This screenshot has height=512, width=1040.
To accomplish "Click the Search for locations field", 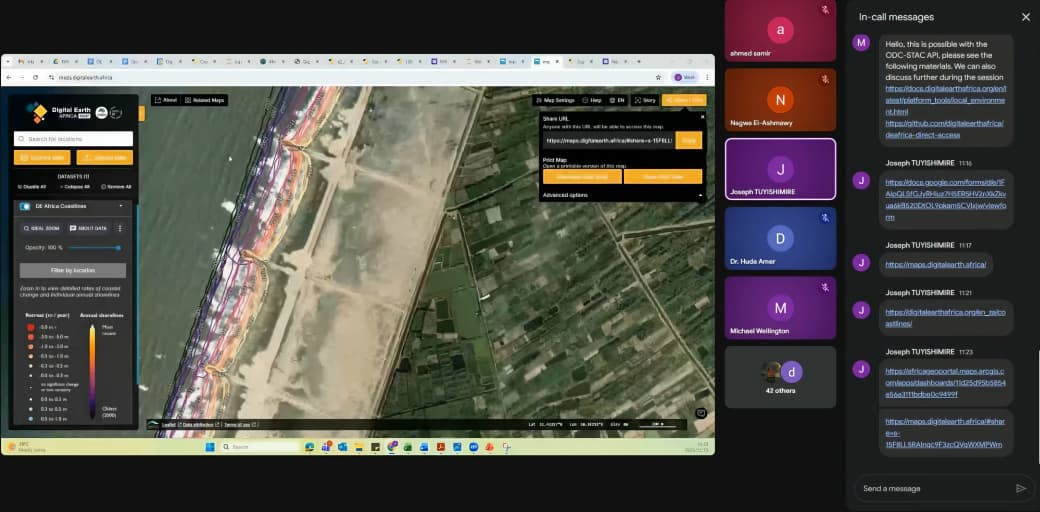I will (73, 139).
